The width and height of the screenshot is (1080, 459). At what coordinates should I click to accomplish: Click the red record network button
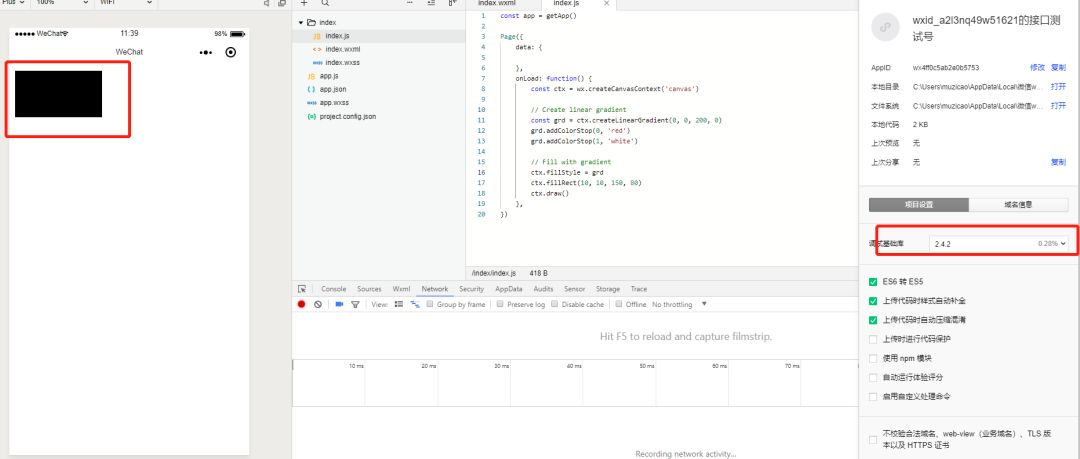(302, 304)
